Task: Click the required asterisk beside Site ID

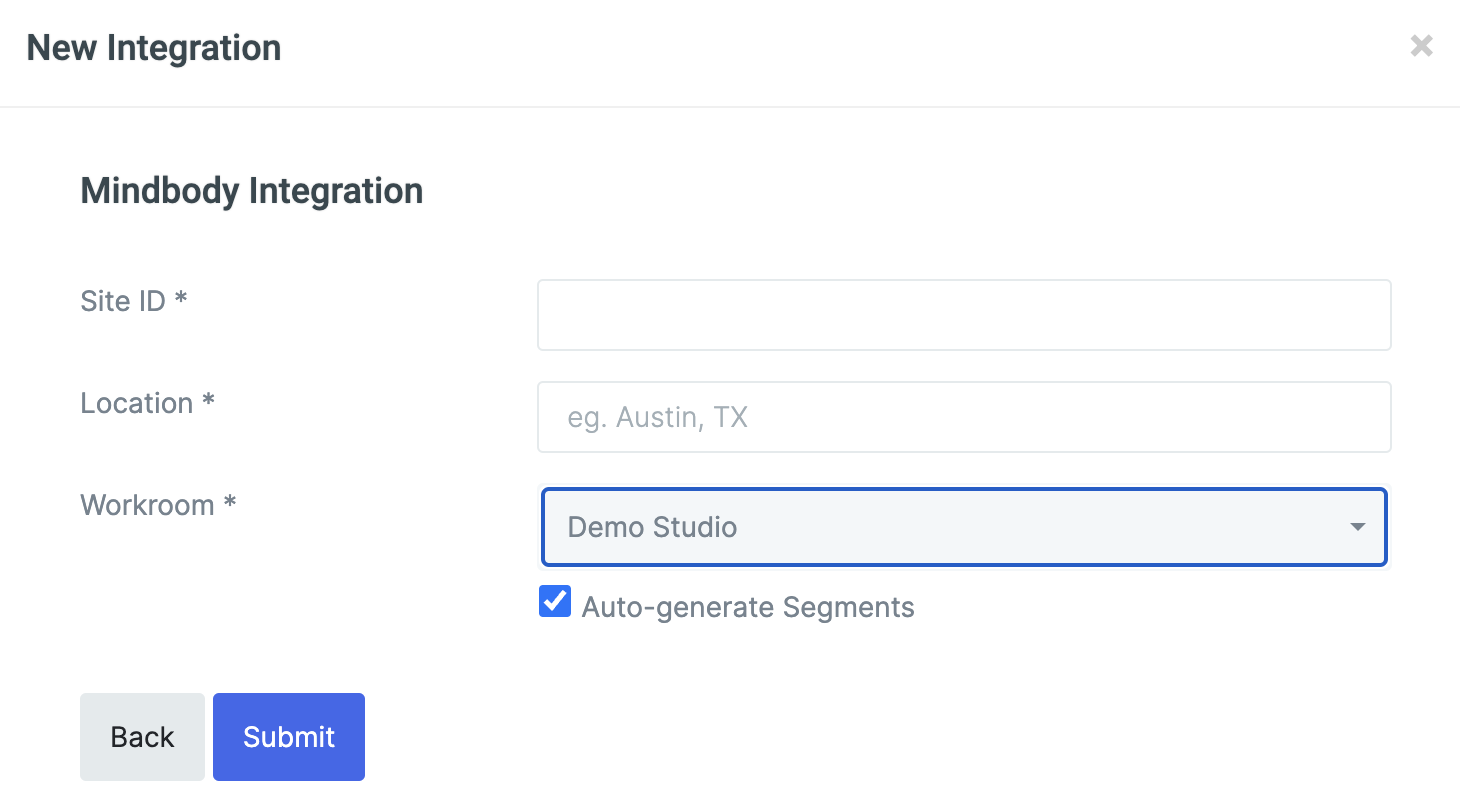Action: tap(181, 300)
